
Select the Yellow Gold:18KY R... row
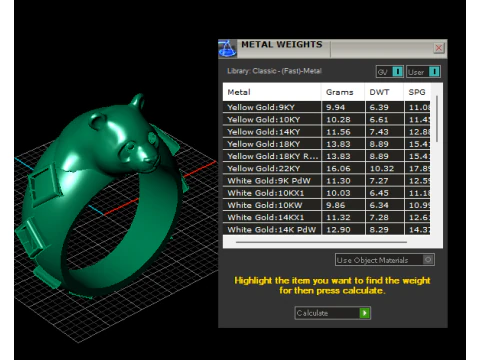tap(327, 156)
